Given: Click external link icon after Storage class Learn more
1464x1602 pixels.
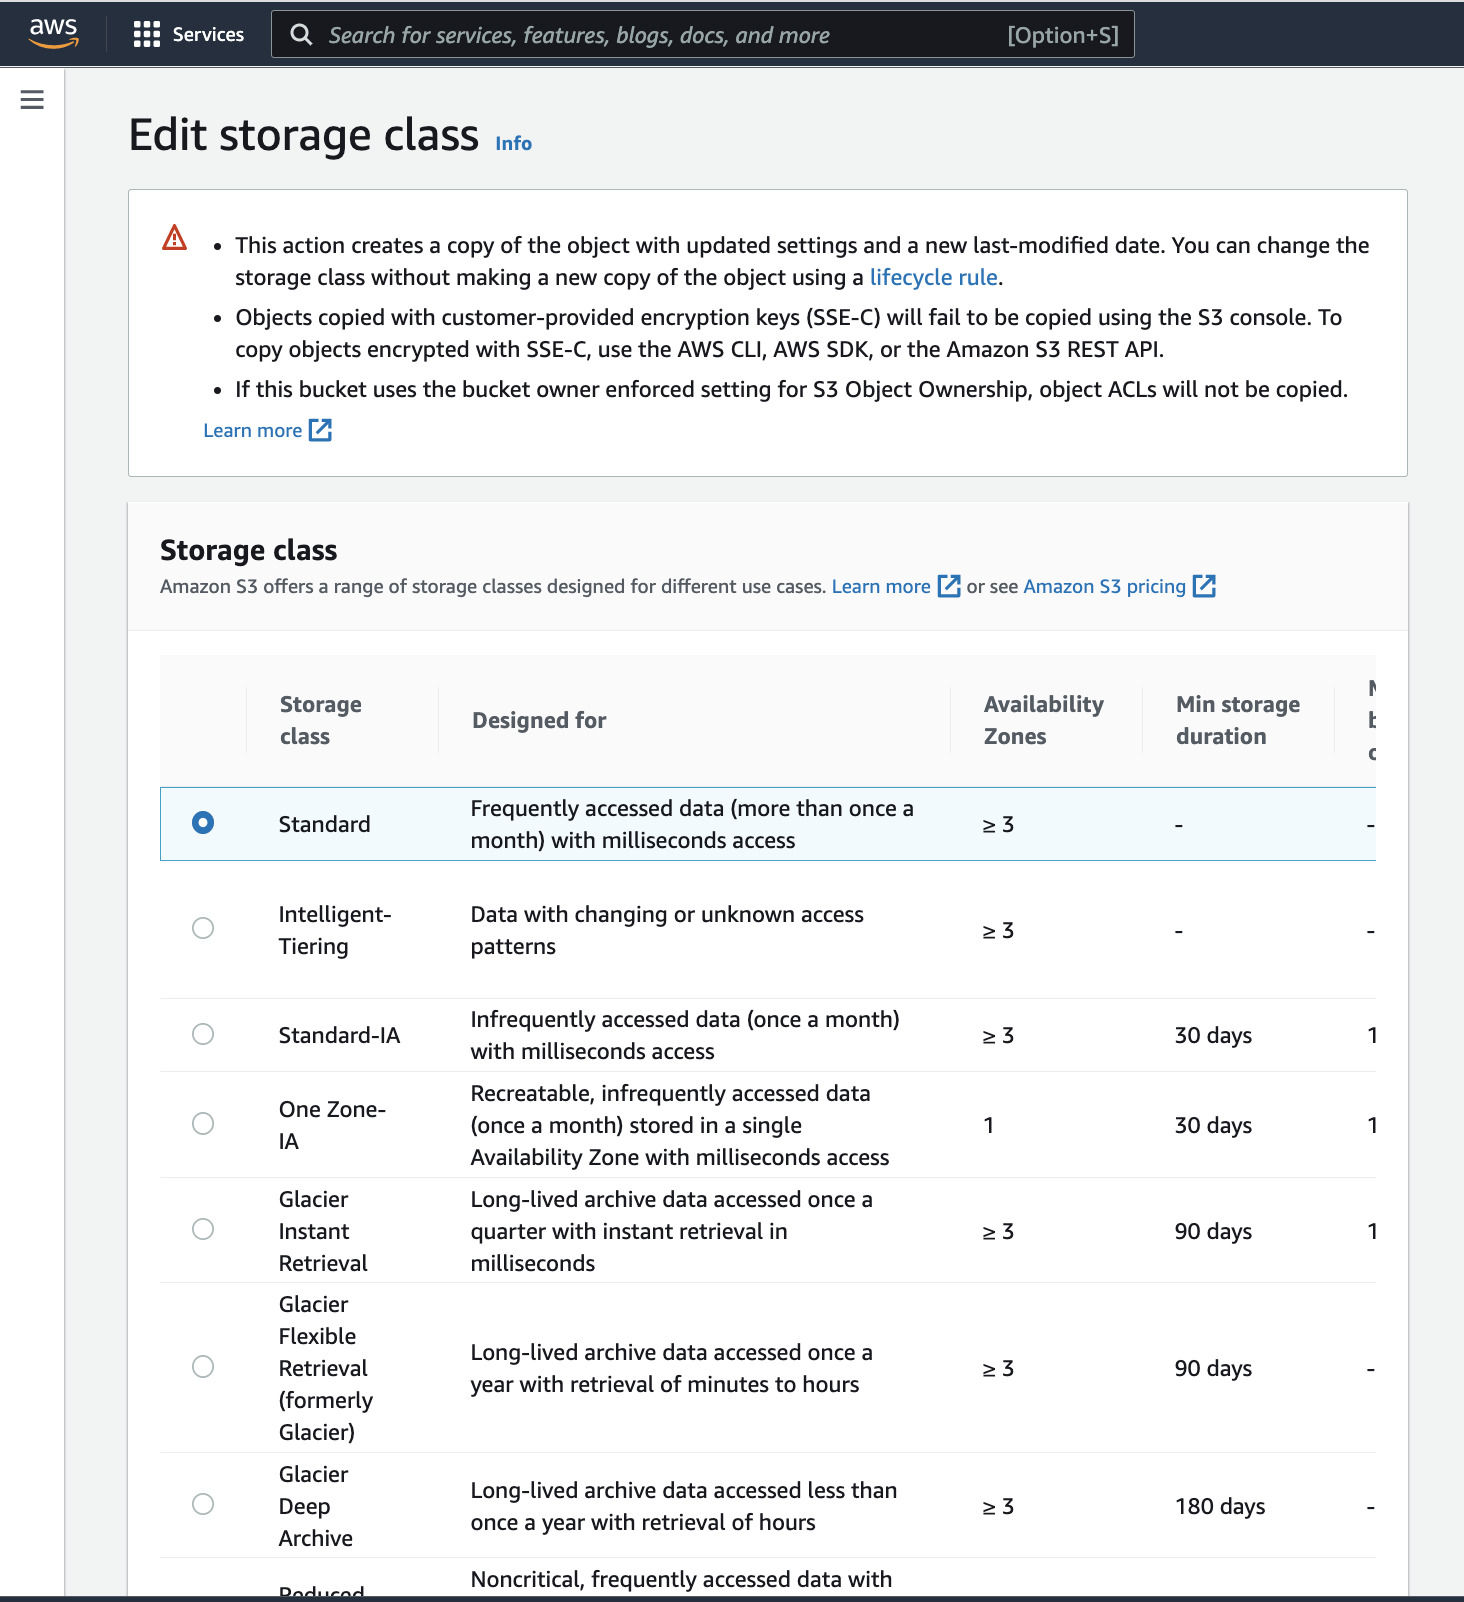Looking at the screenshot, I should pyautogui.click(x=949, y=586).
